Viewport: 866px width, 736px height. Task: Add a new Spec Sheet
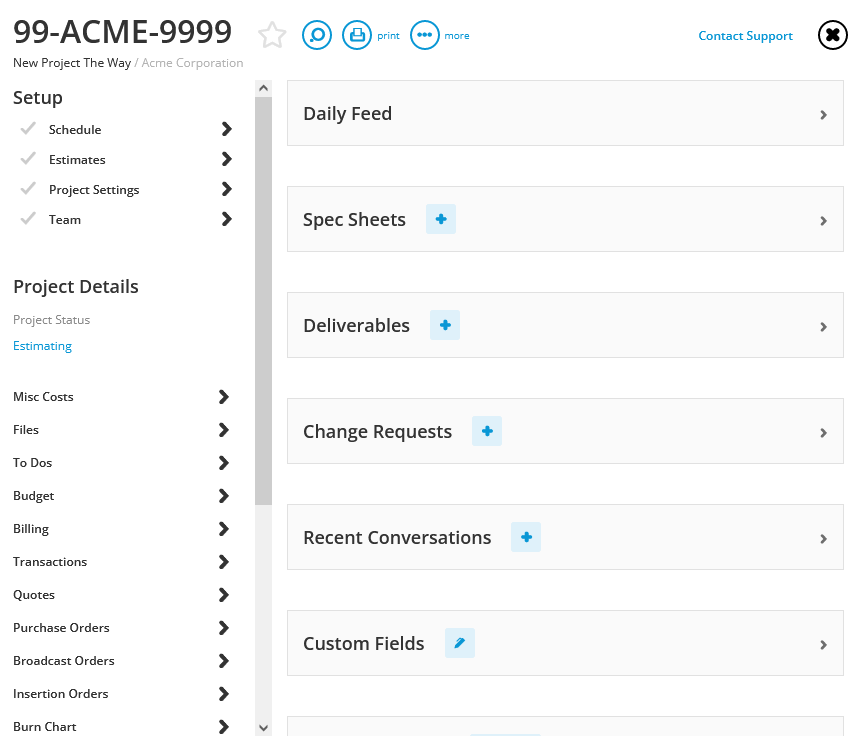(441, 219)
